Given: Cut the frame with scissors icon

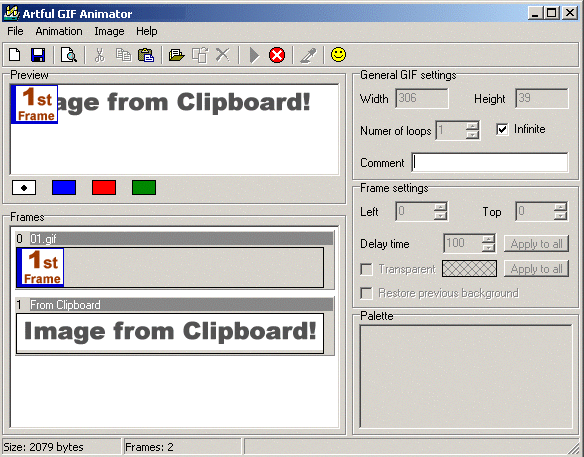Looking at the screenshot, I should click(x=99, y=55).
